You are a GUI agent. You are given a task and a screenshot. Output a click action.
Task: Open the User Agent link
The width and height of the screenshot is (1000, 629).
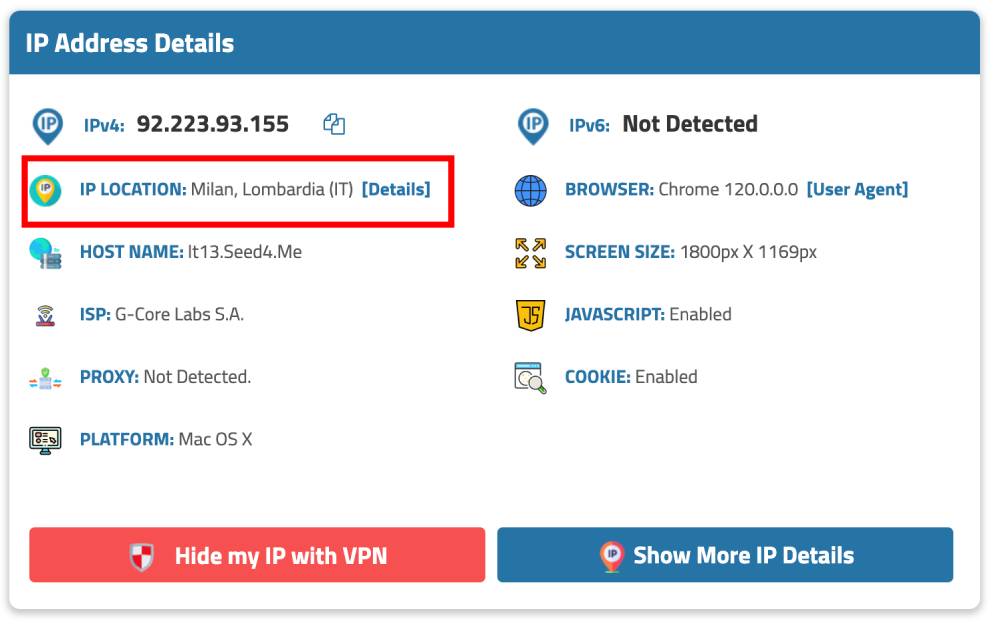point(857,189)
